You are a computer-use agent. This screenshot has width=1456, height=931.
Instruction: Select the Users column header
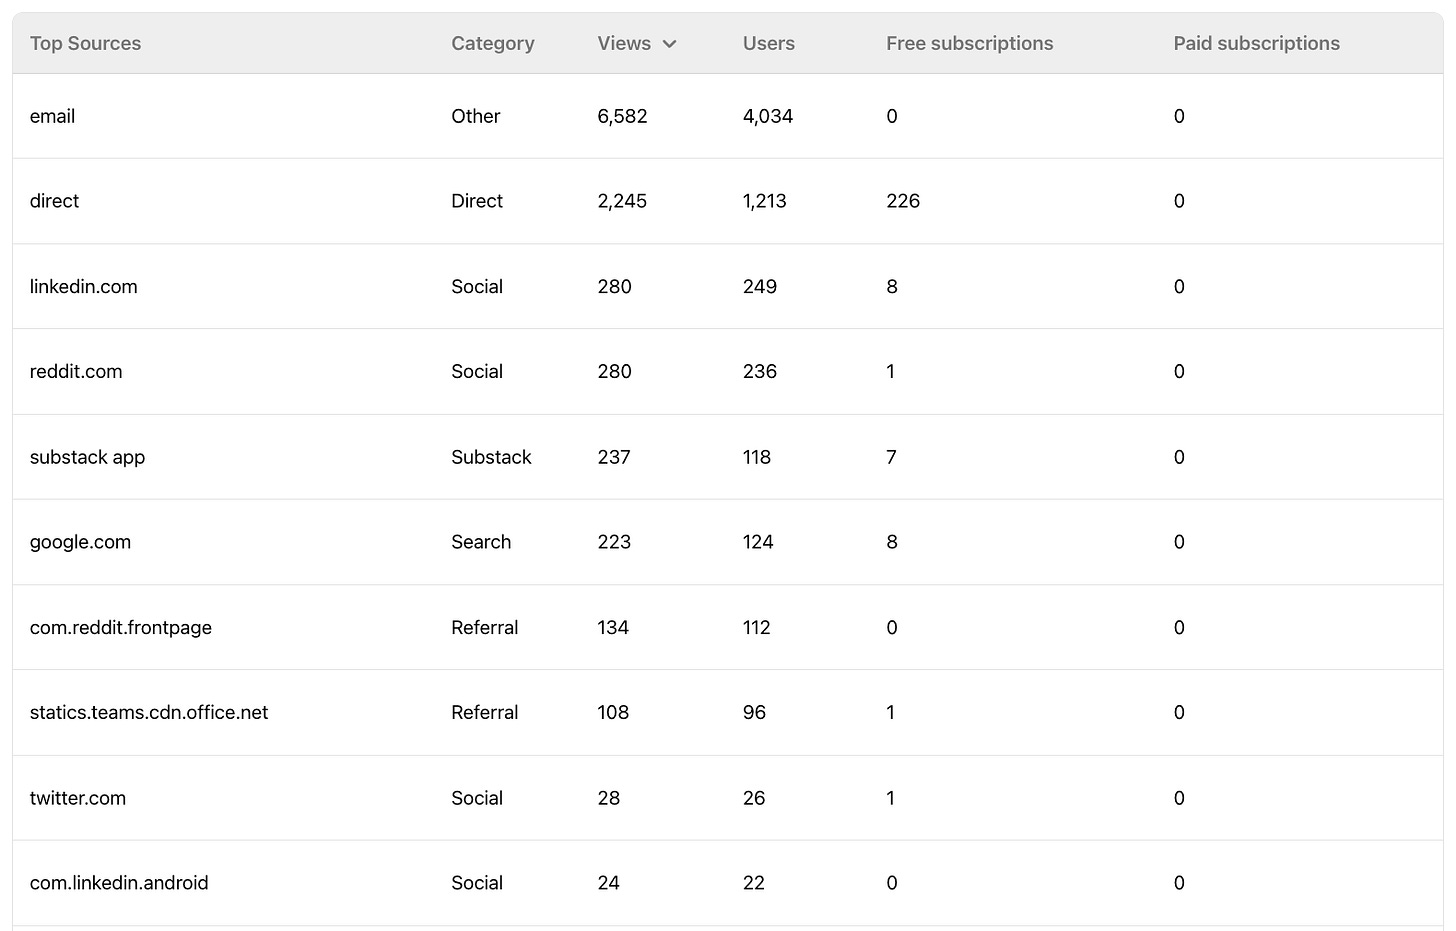[x=769, y=43]
